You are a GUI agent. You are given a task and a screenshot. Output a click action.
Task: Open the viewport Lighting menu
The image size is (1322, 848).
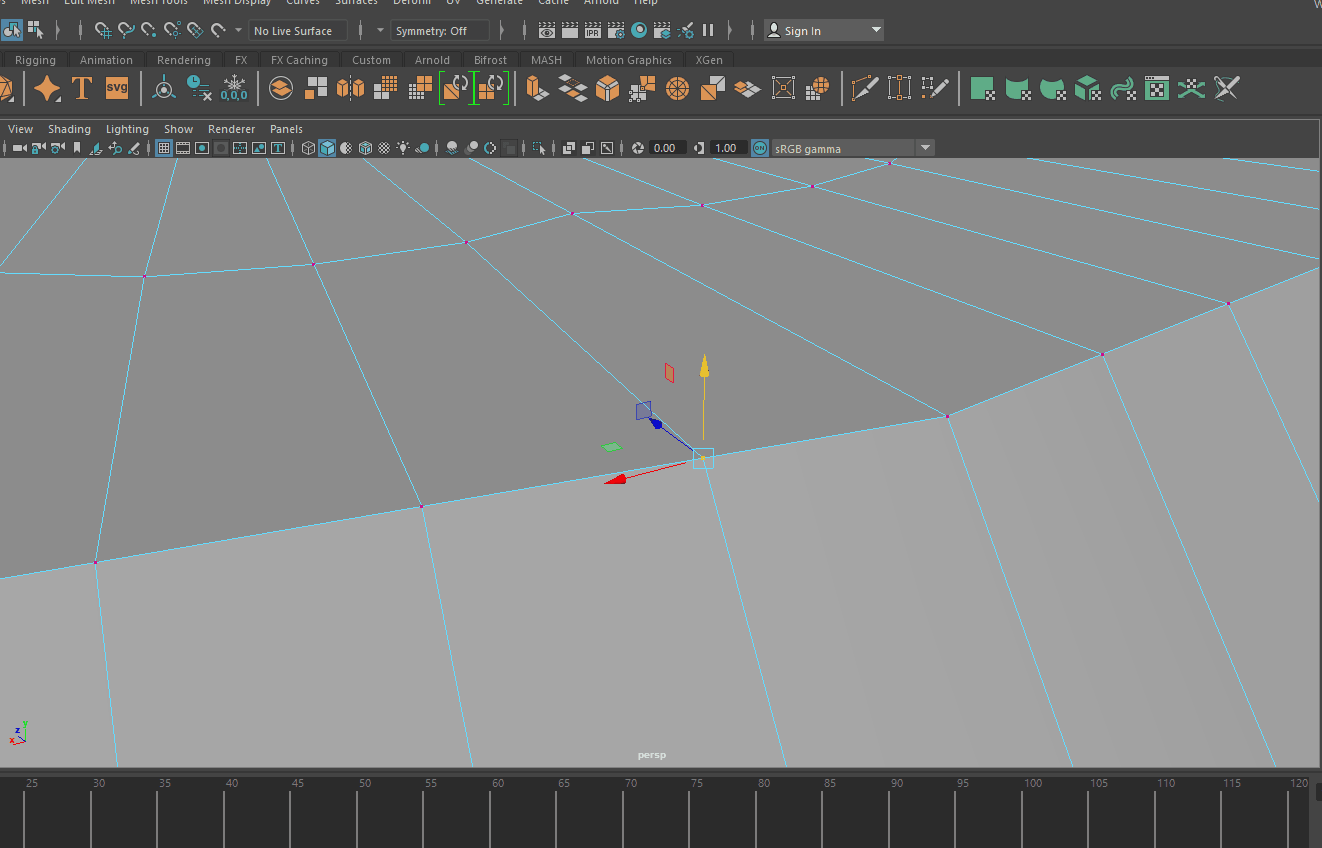coord(127,129)
